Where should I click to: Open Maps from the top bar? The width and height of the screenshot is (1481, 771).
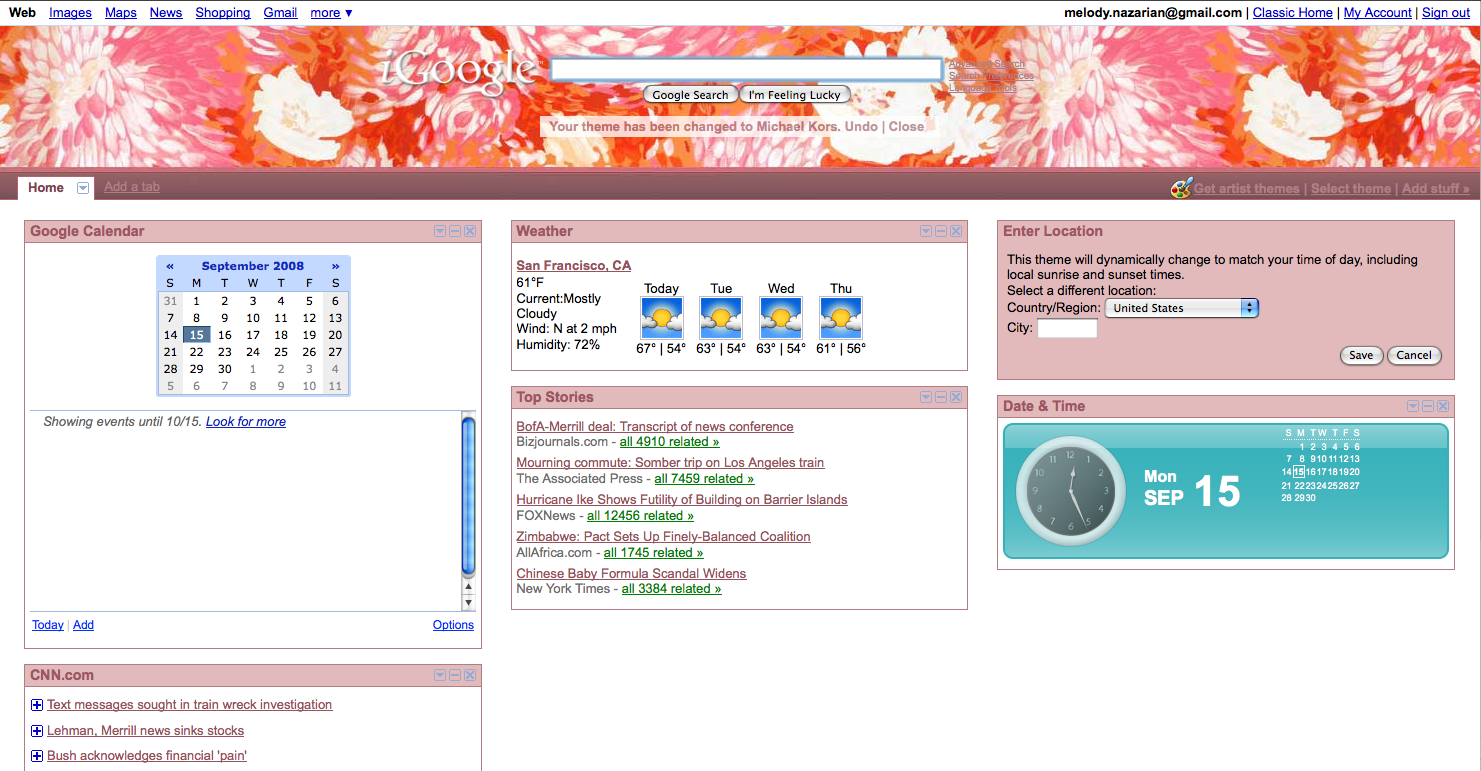tap(121, 12)
